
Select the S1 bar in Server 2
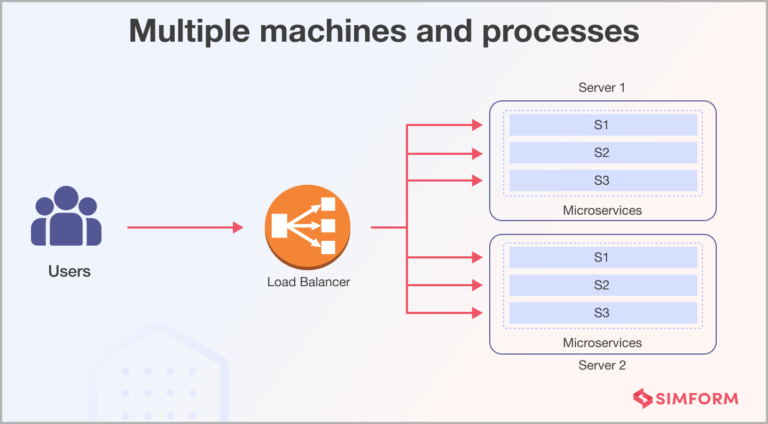pos(602,258)
